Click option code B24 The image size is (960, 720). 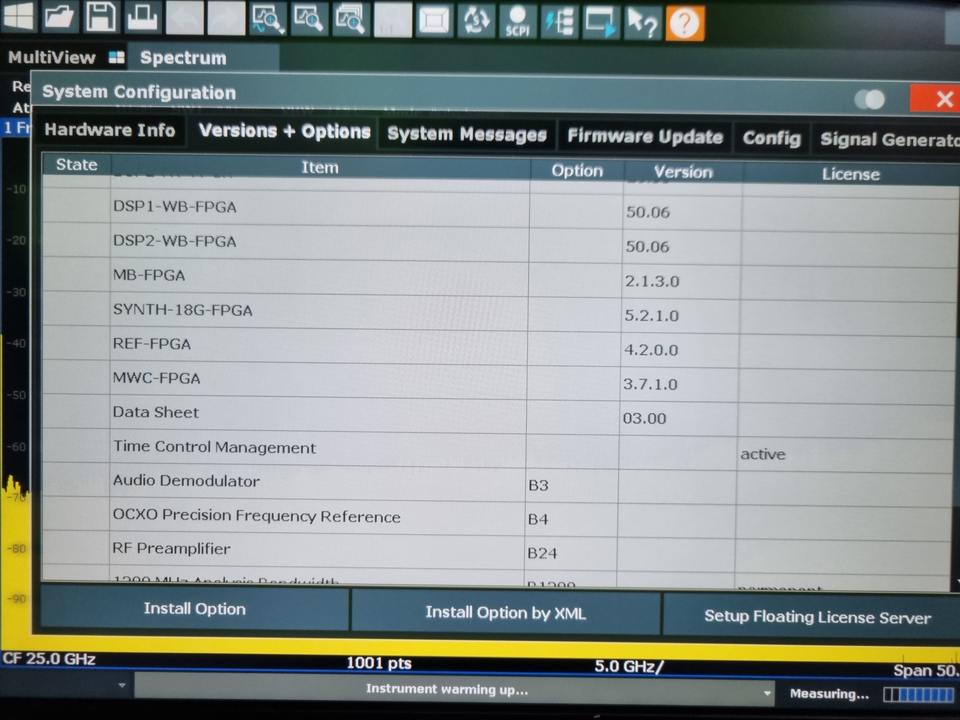pyautogui.click(x=542, y=553)
